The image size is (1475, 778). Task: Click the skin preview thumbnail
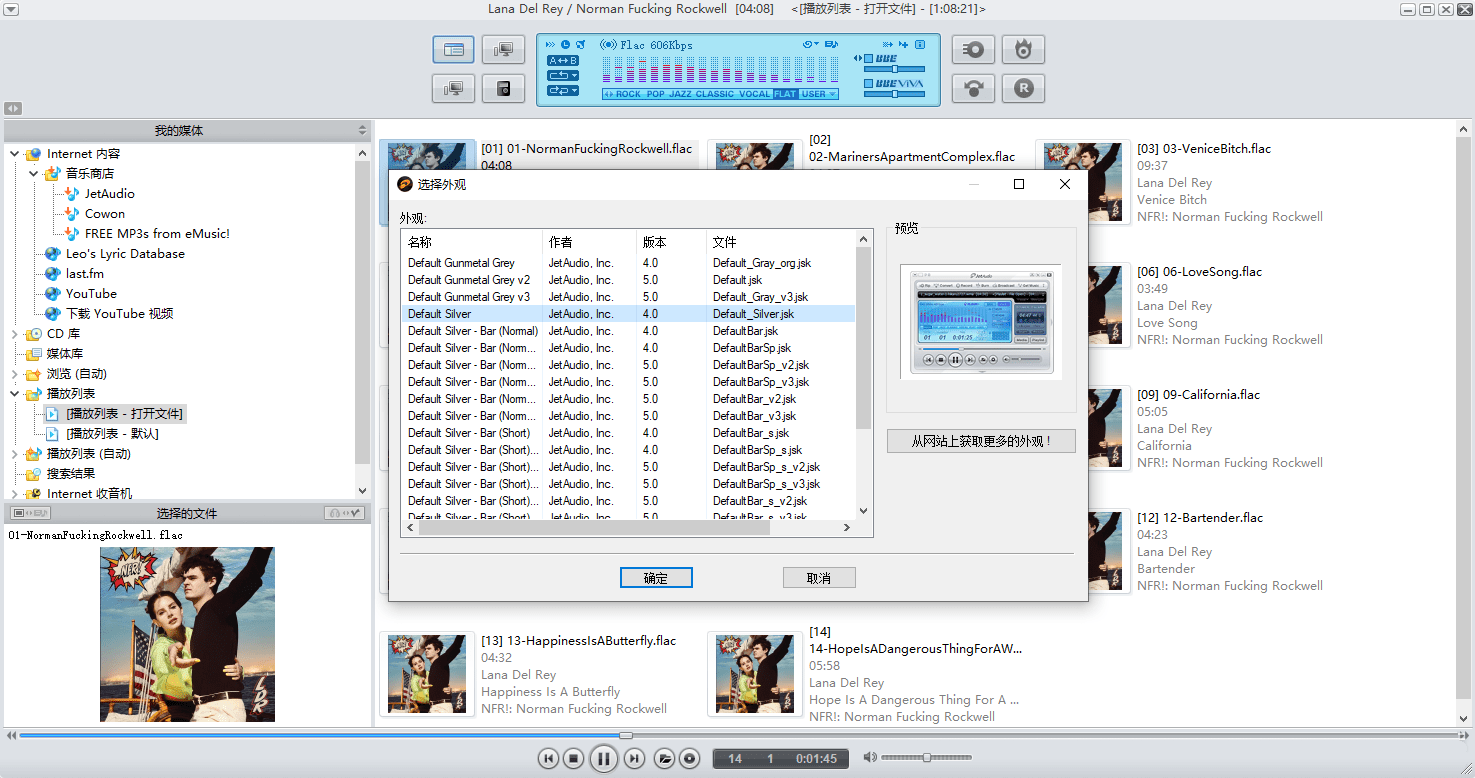point(980,322)
